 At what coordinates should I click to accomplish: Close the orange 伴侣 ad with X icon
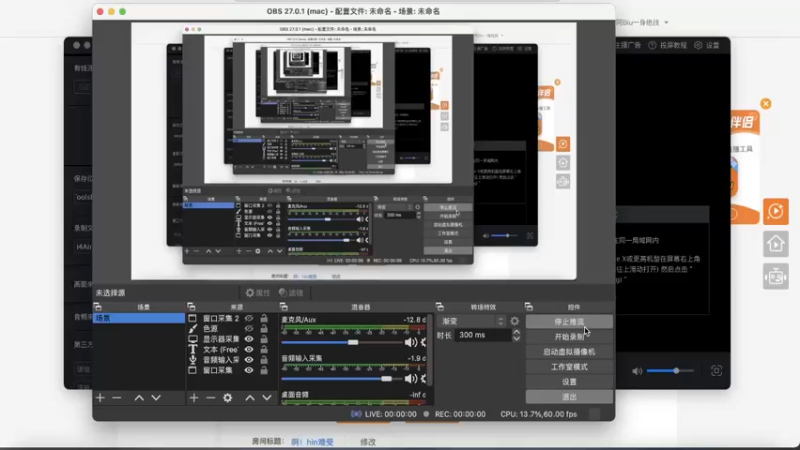[x=766, y=104]
